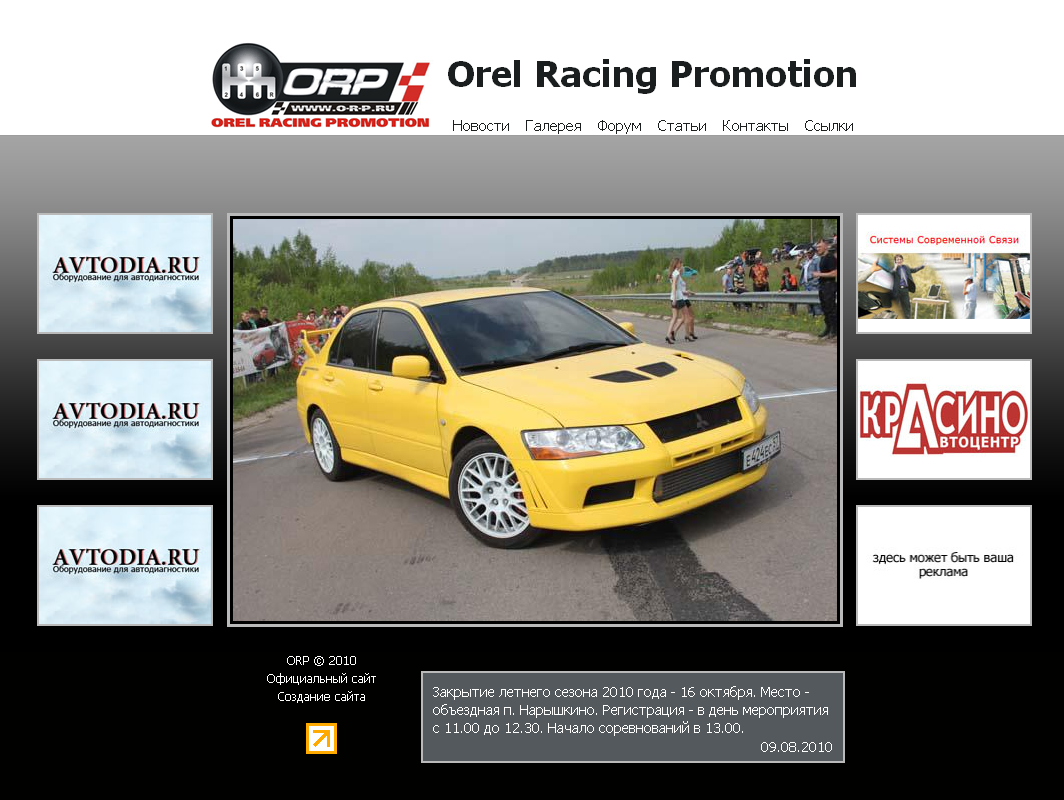Click the bottom AVTODIA.RU banner
Viewport: 1064px width, 800px height.
pos(125,565)
